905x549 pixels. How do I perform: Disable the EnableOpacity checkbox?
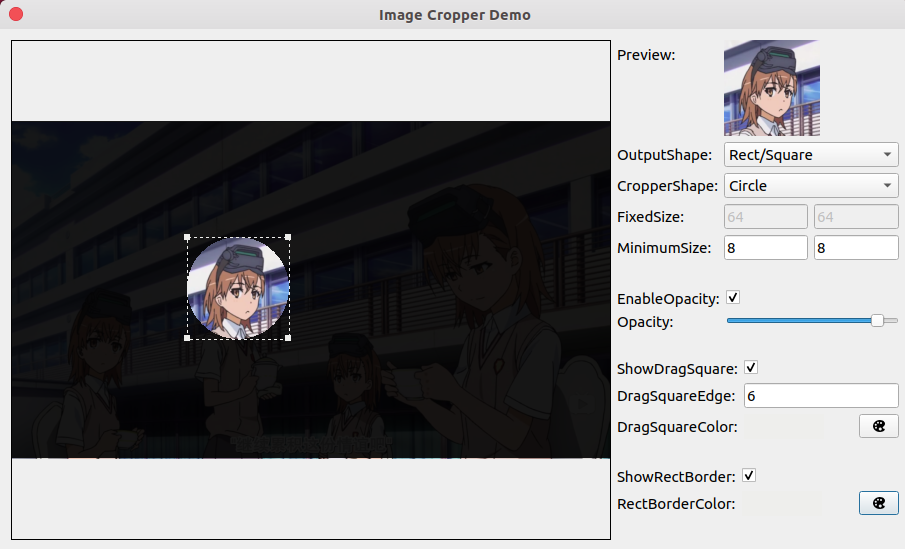[733, 298]
